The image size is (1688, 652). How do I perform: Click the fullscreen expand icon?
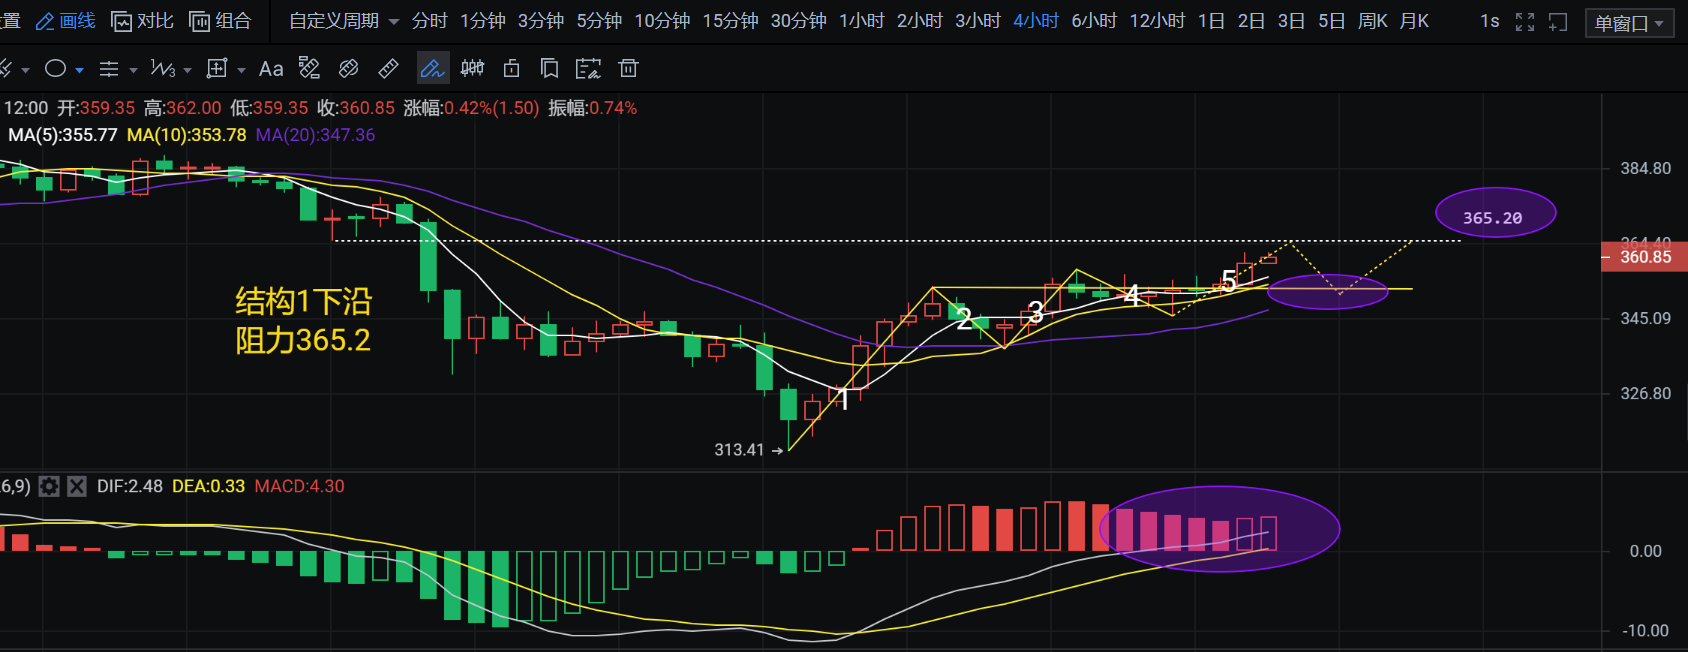(1525, 22)
